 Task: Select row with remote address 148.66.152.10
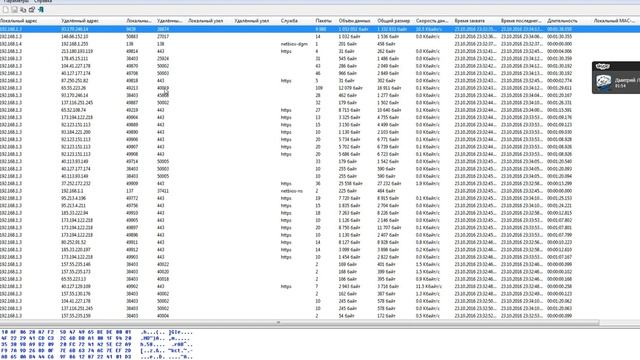[320, 37]
